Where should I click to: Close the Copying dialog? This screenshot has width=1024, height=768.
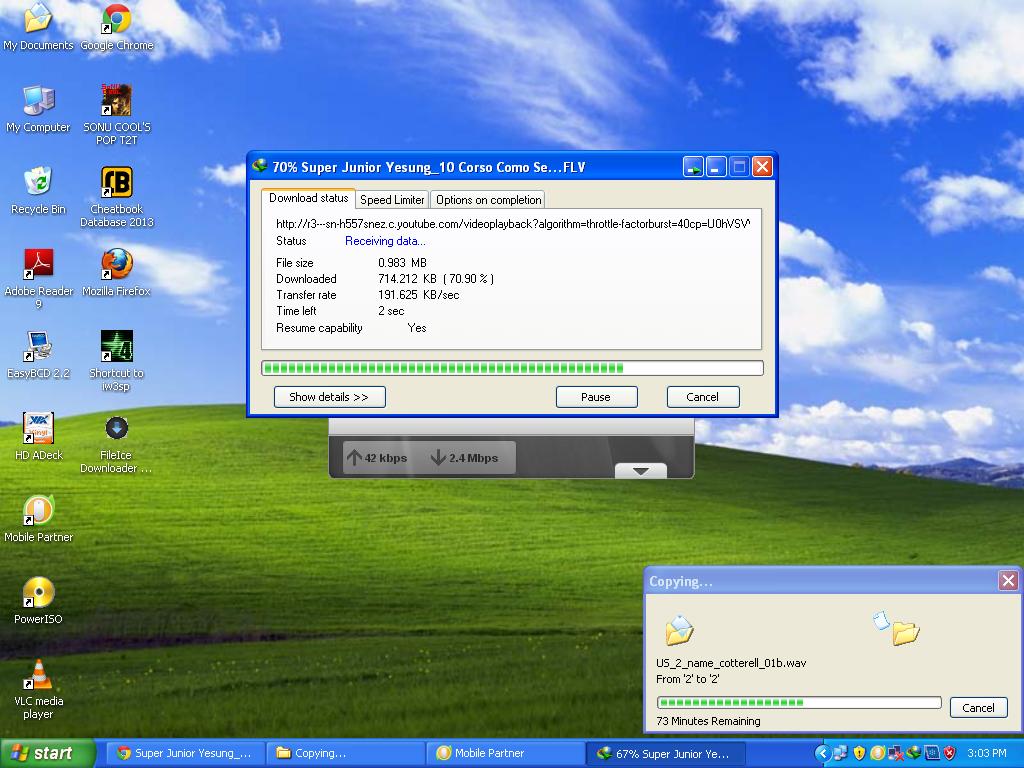coord(1008,581)
